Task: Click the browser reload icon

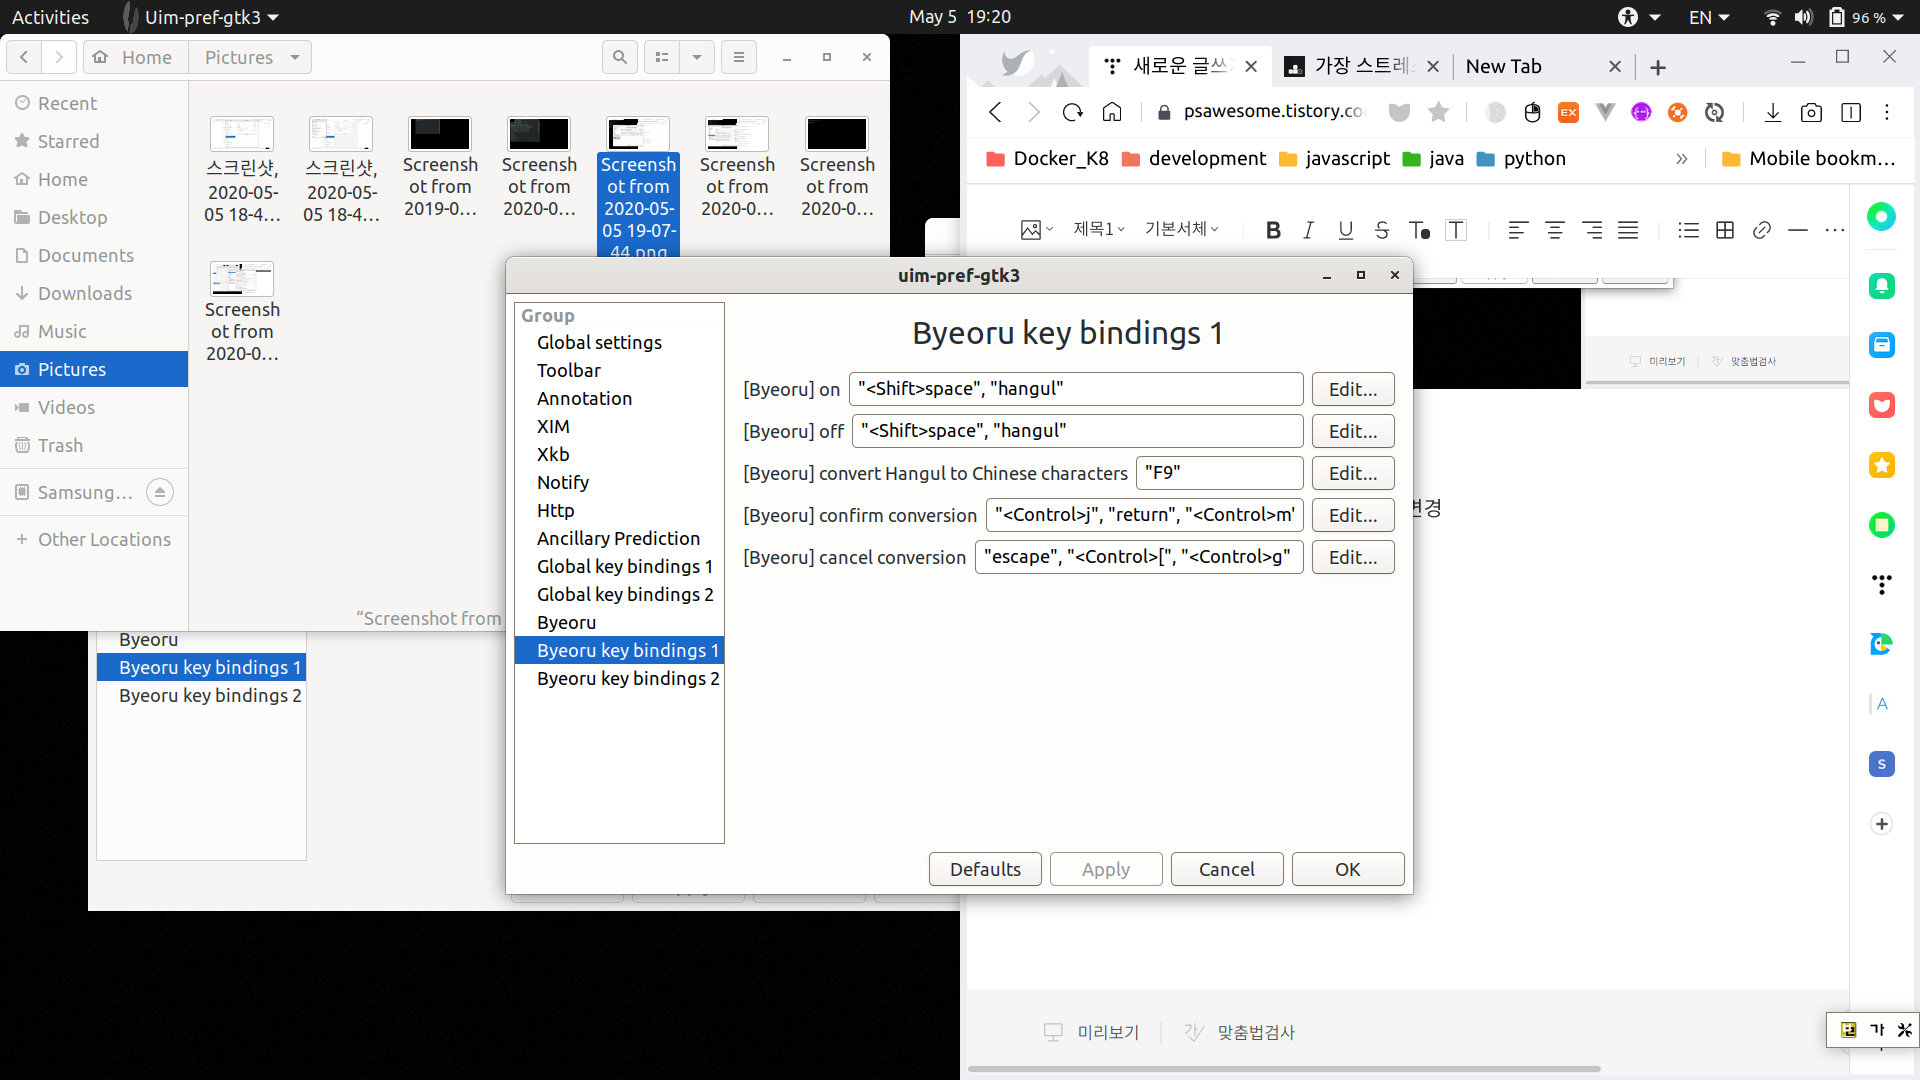Action: (x=1073, y=112)
